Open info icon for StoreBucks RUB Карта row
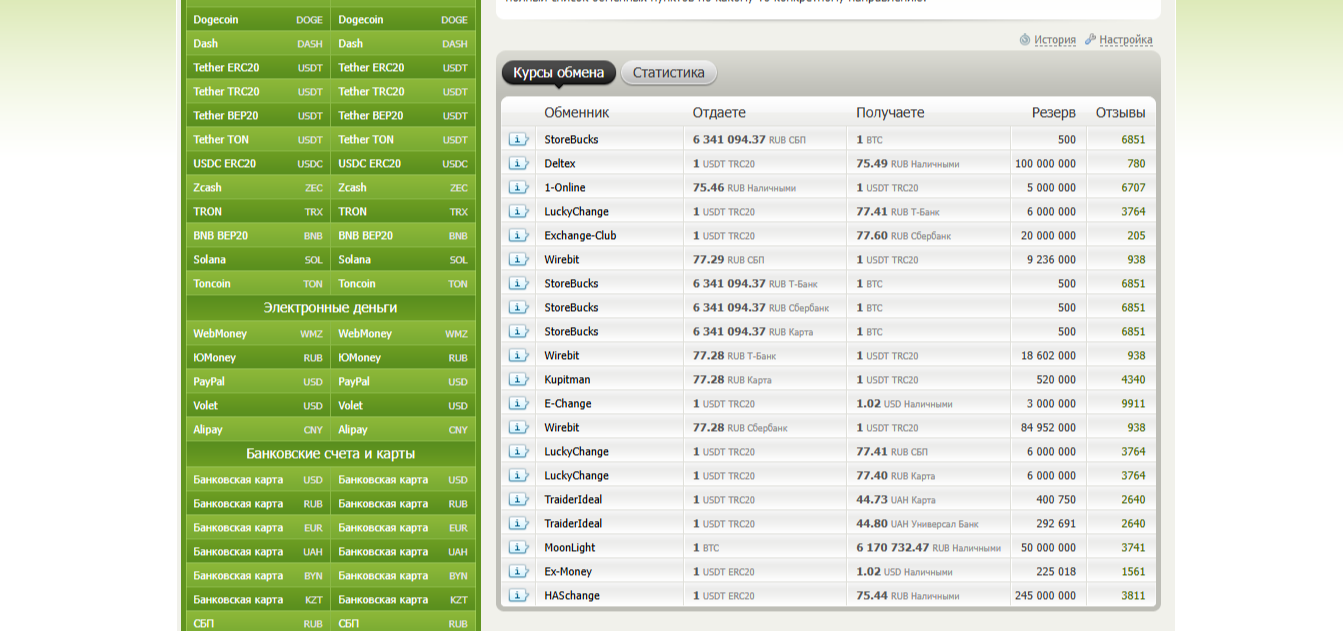Screen dimensions: 1343x631 coord(518,331)
